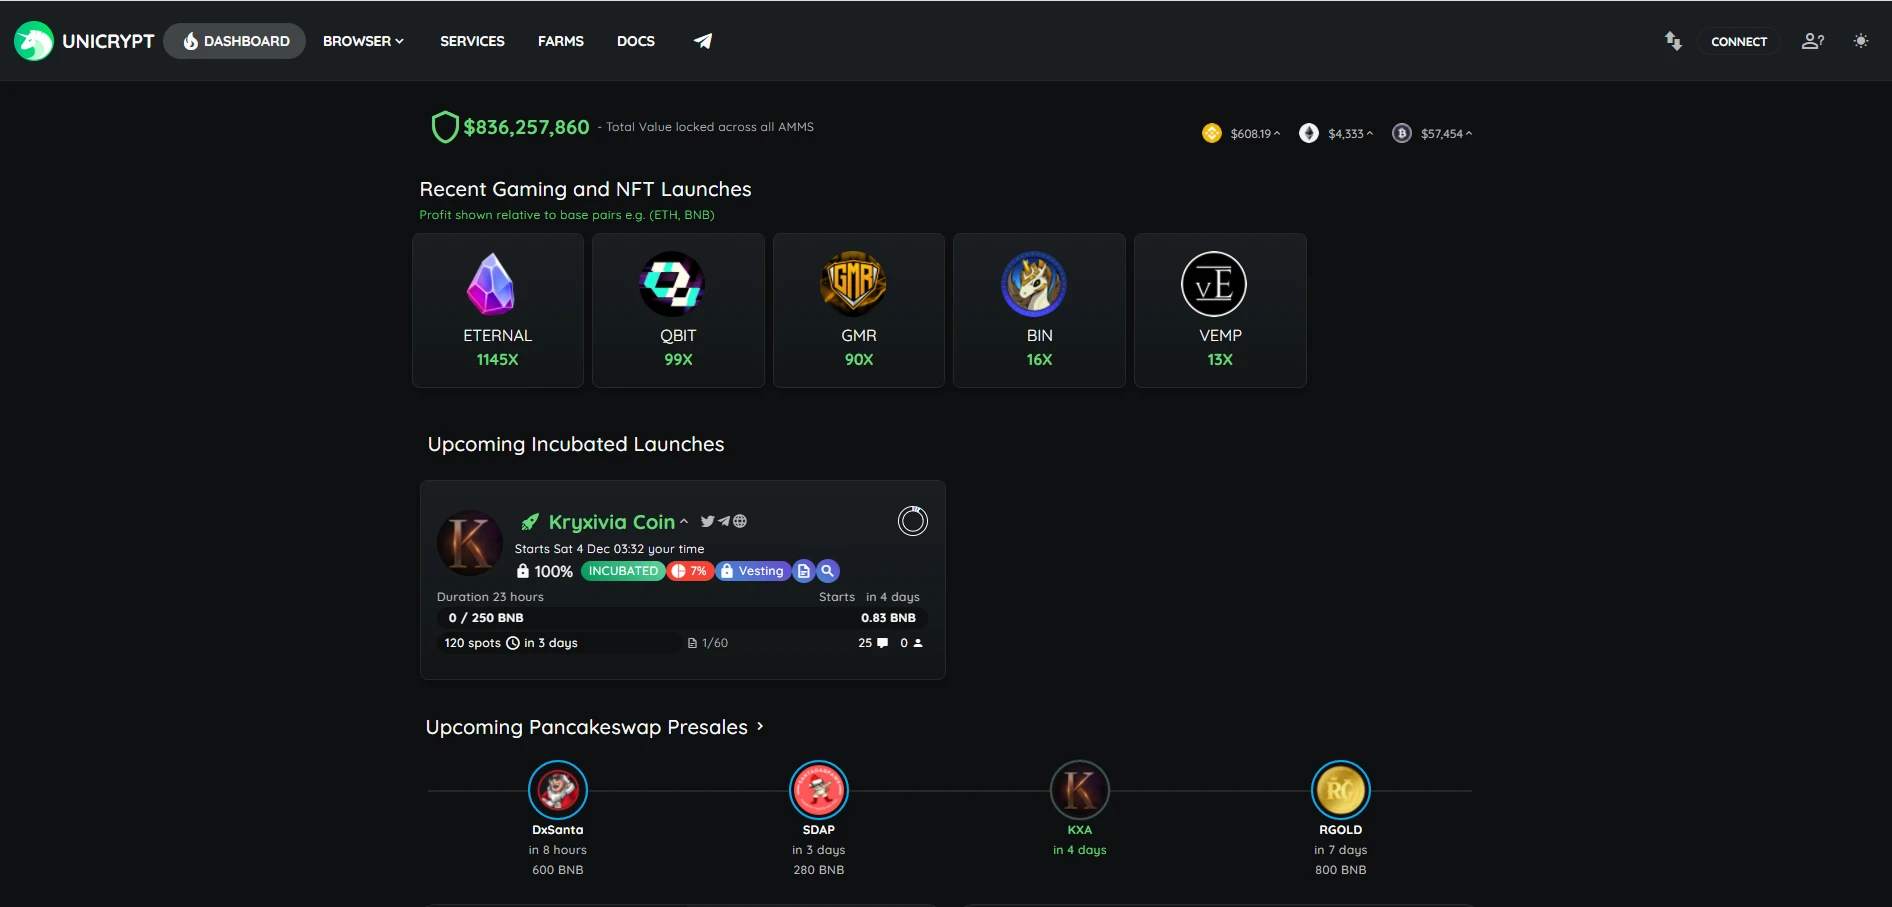
Task: Open the GMR token logo
Action: tap(853, 284)
